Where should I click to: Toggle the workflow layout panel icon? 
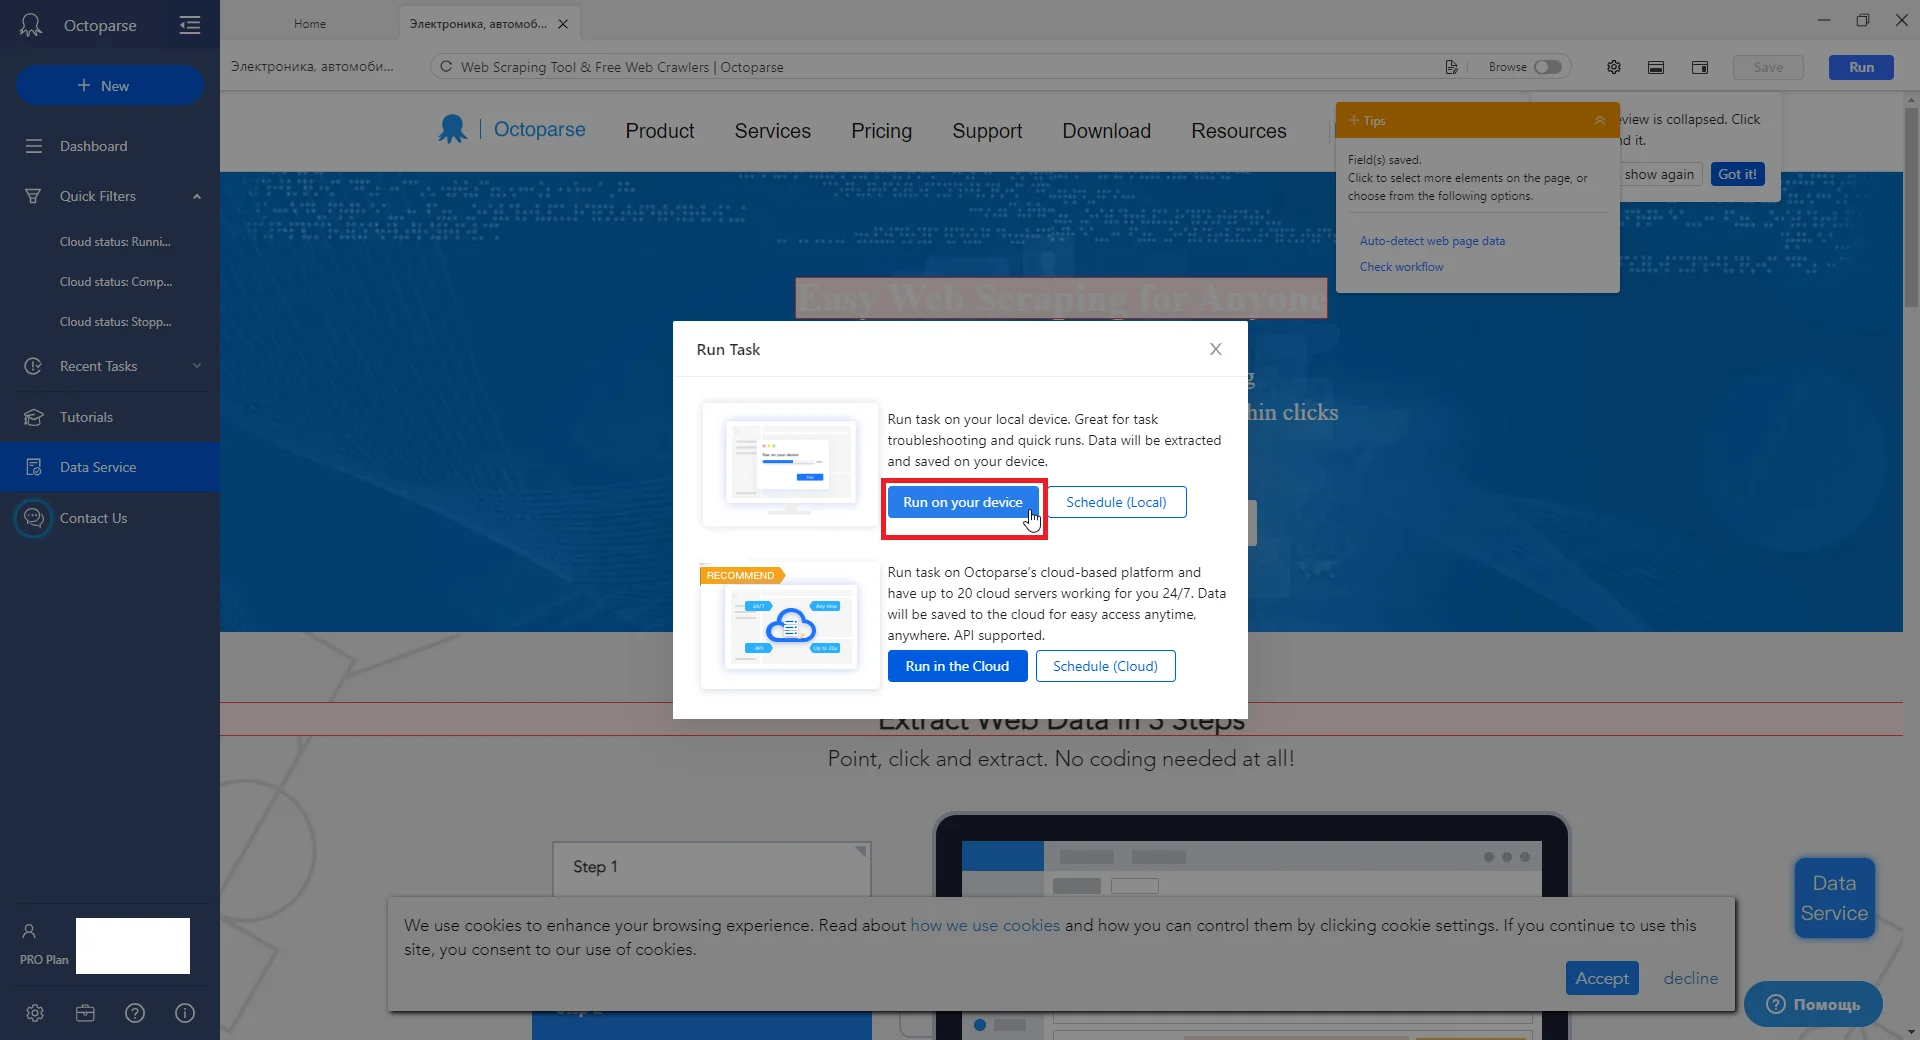click(1700, 67)
